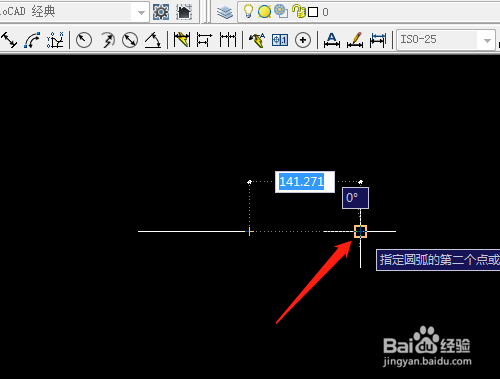This screenshot has height=379, width=500.
Task: Select the Ordinate dimension tool
Action: (55, 40)
